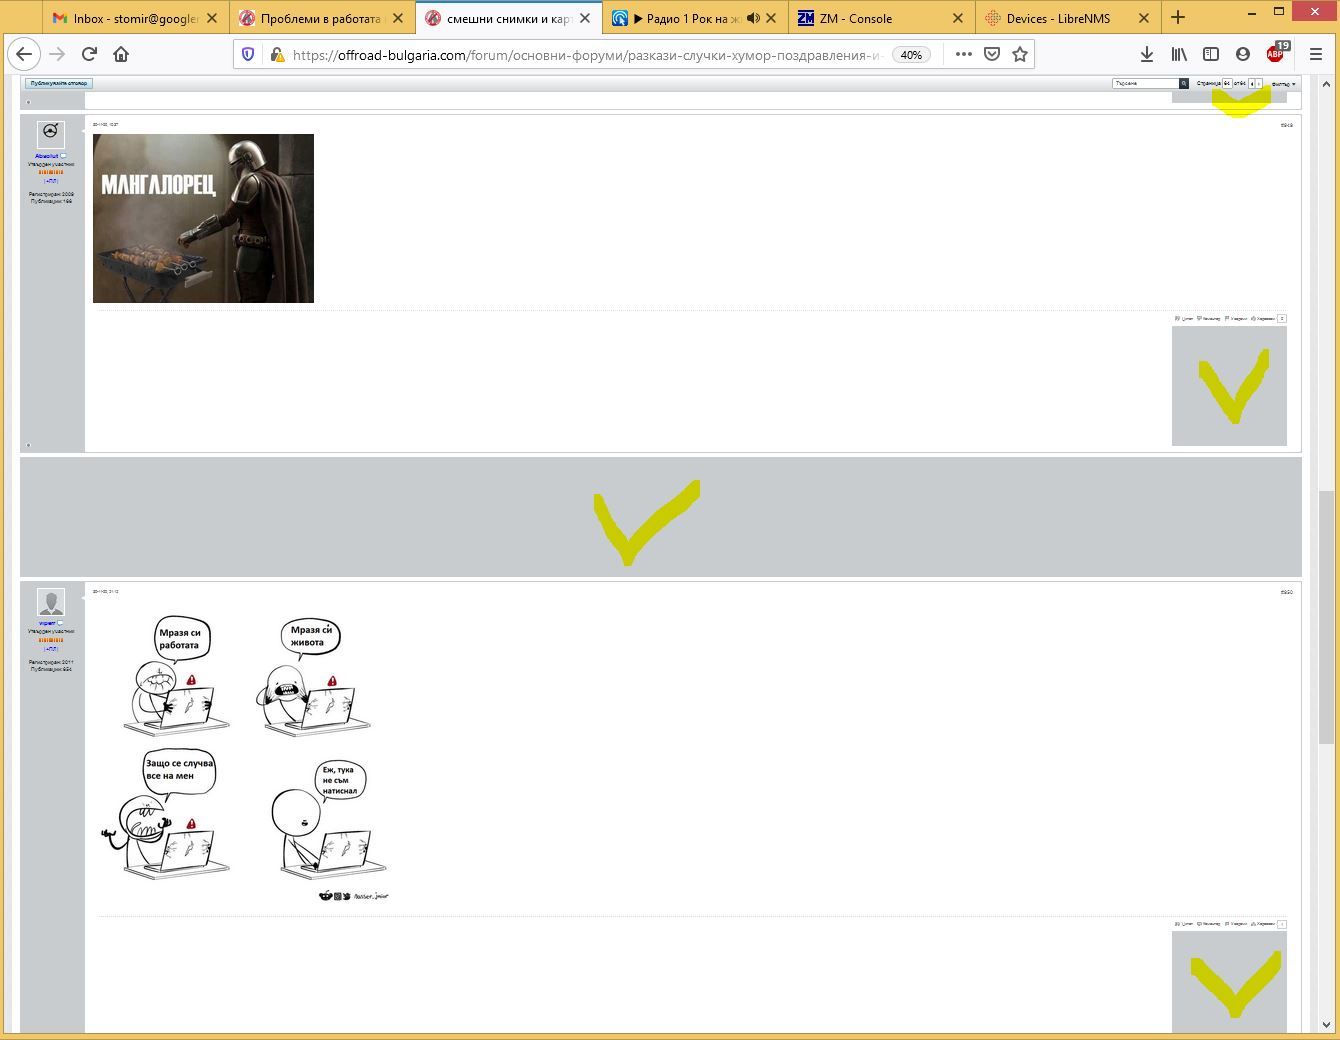Screen dimensions: 1340x1040
Task: Click the post number link on Absolut's post
Action: [1287, 126]
